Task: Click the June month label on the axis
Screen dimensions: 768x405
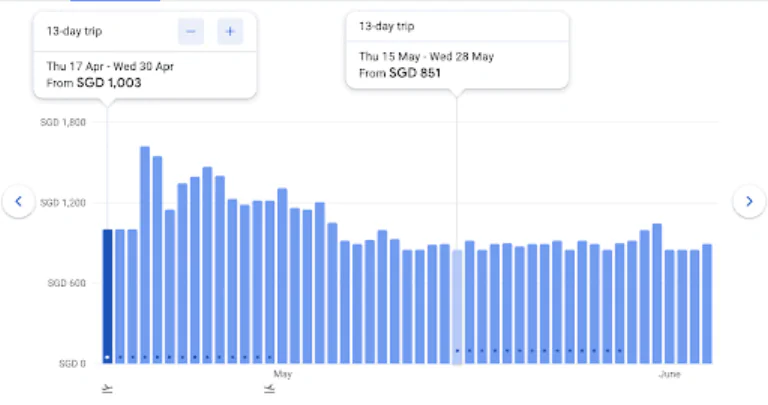Action: [670, 375]
